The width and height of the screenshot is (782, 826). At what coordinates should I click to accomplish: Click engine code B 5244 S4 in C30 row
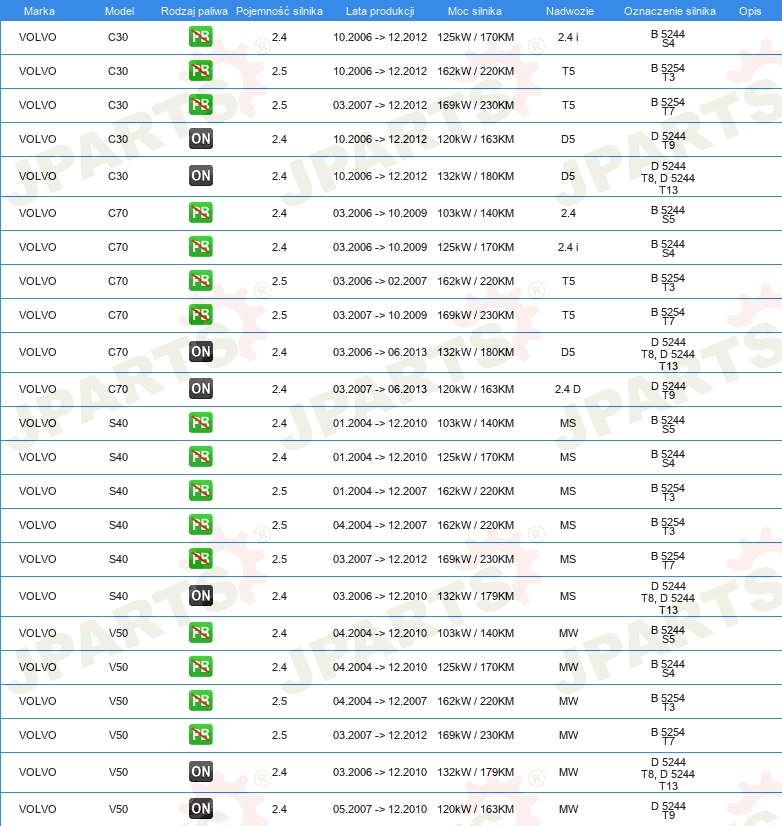click(x=668, y=38)
